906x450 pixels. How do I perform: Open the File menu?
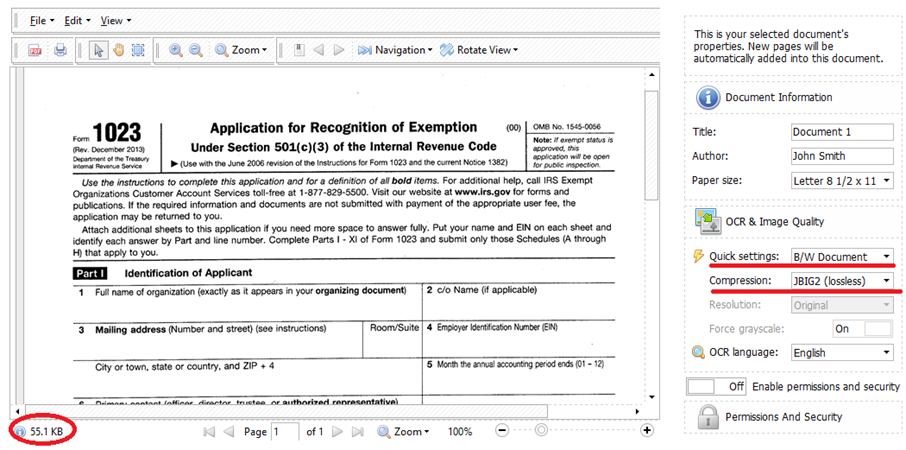tap(42, 21)
